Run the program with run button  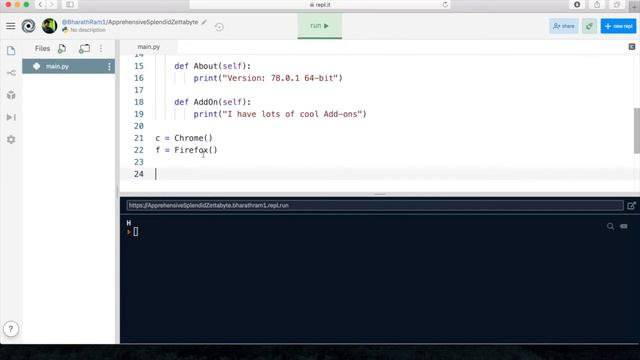coord(320,26)
